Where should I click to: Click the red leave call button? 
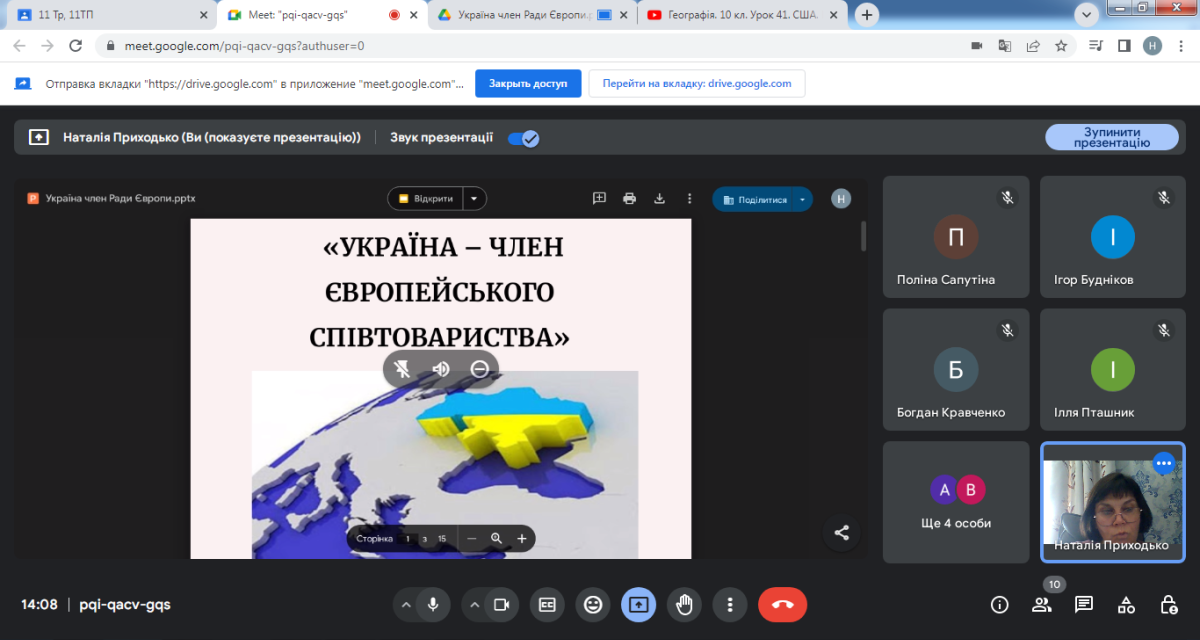pos(782,604)
